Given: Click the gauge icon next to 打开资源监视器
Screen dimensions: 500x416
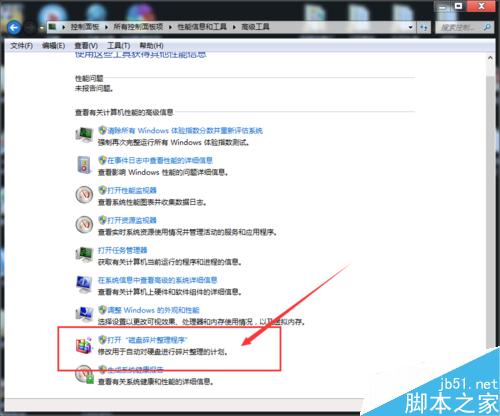Looking at the screenshot, I should (x=84, y=225).
